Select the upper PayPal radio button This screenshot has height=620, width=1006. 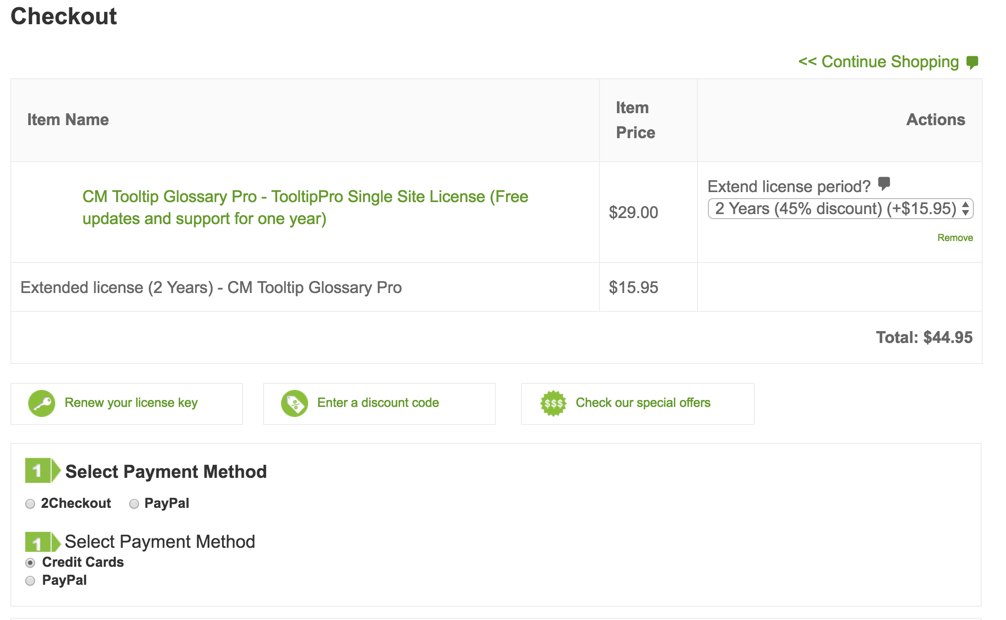[134, 504]
